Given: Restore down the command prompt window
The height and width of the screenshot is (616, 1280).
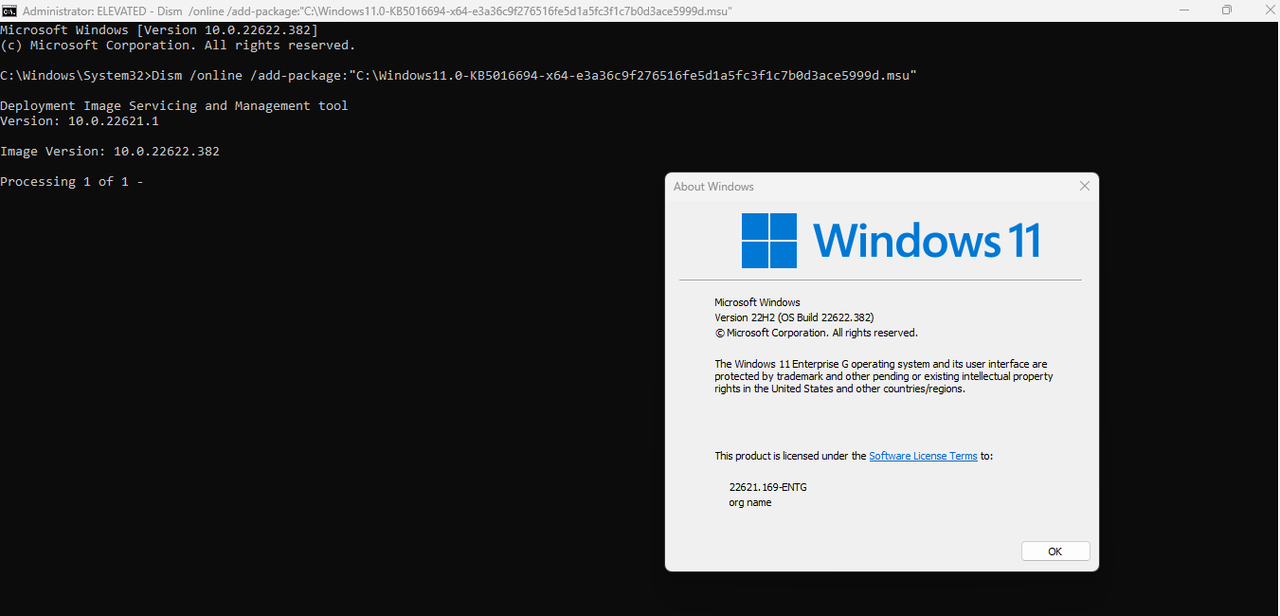Looking at the screenshot, I should point(1227,10).
